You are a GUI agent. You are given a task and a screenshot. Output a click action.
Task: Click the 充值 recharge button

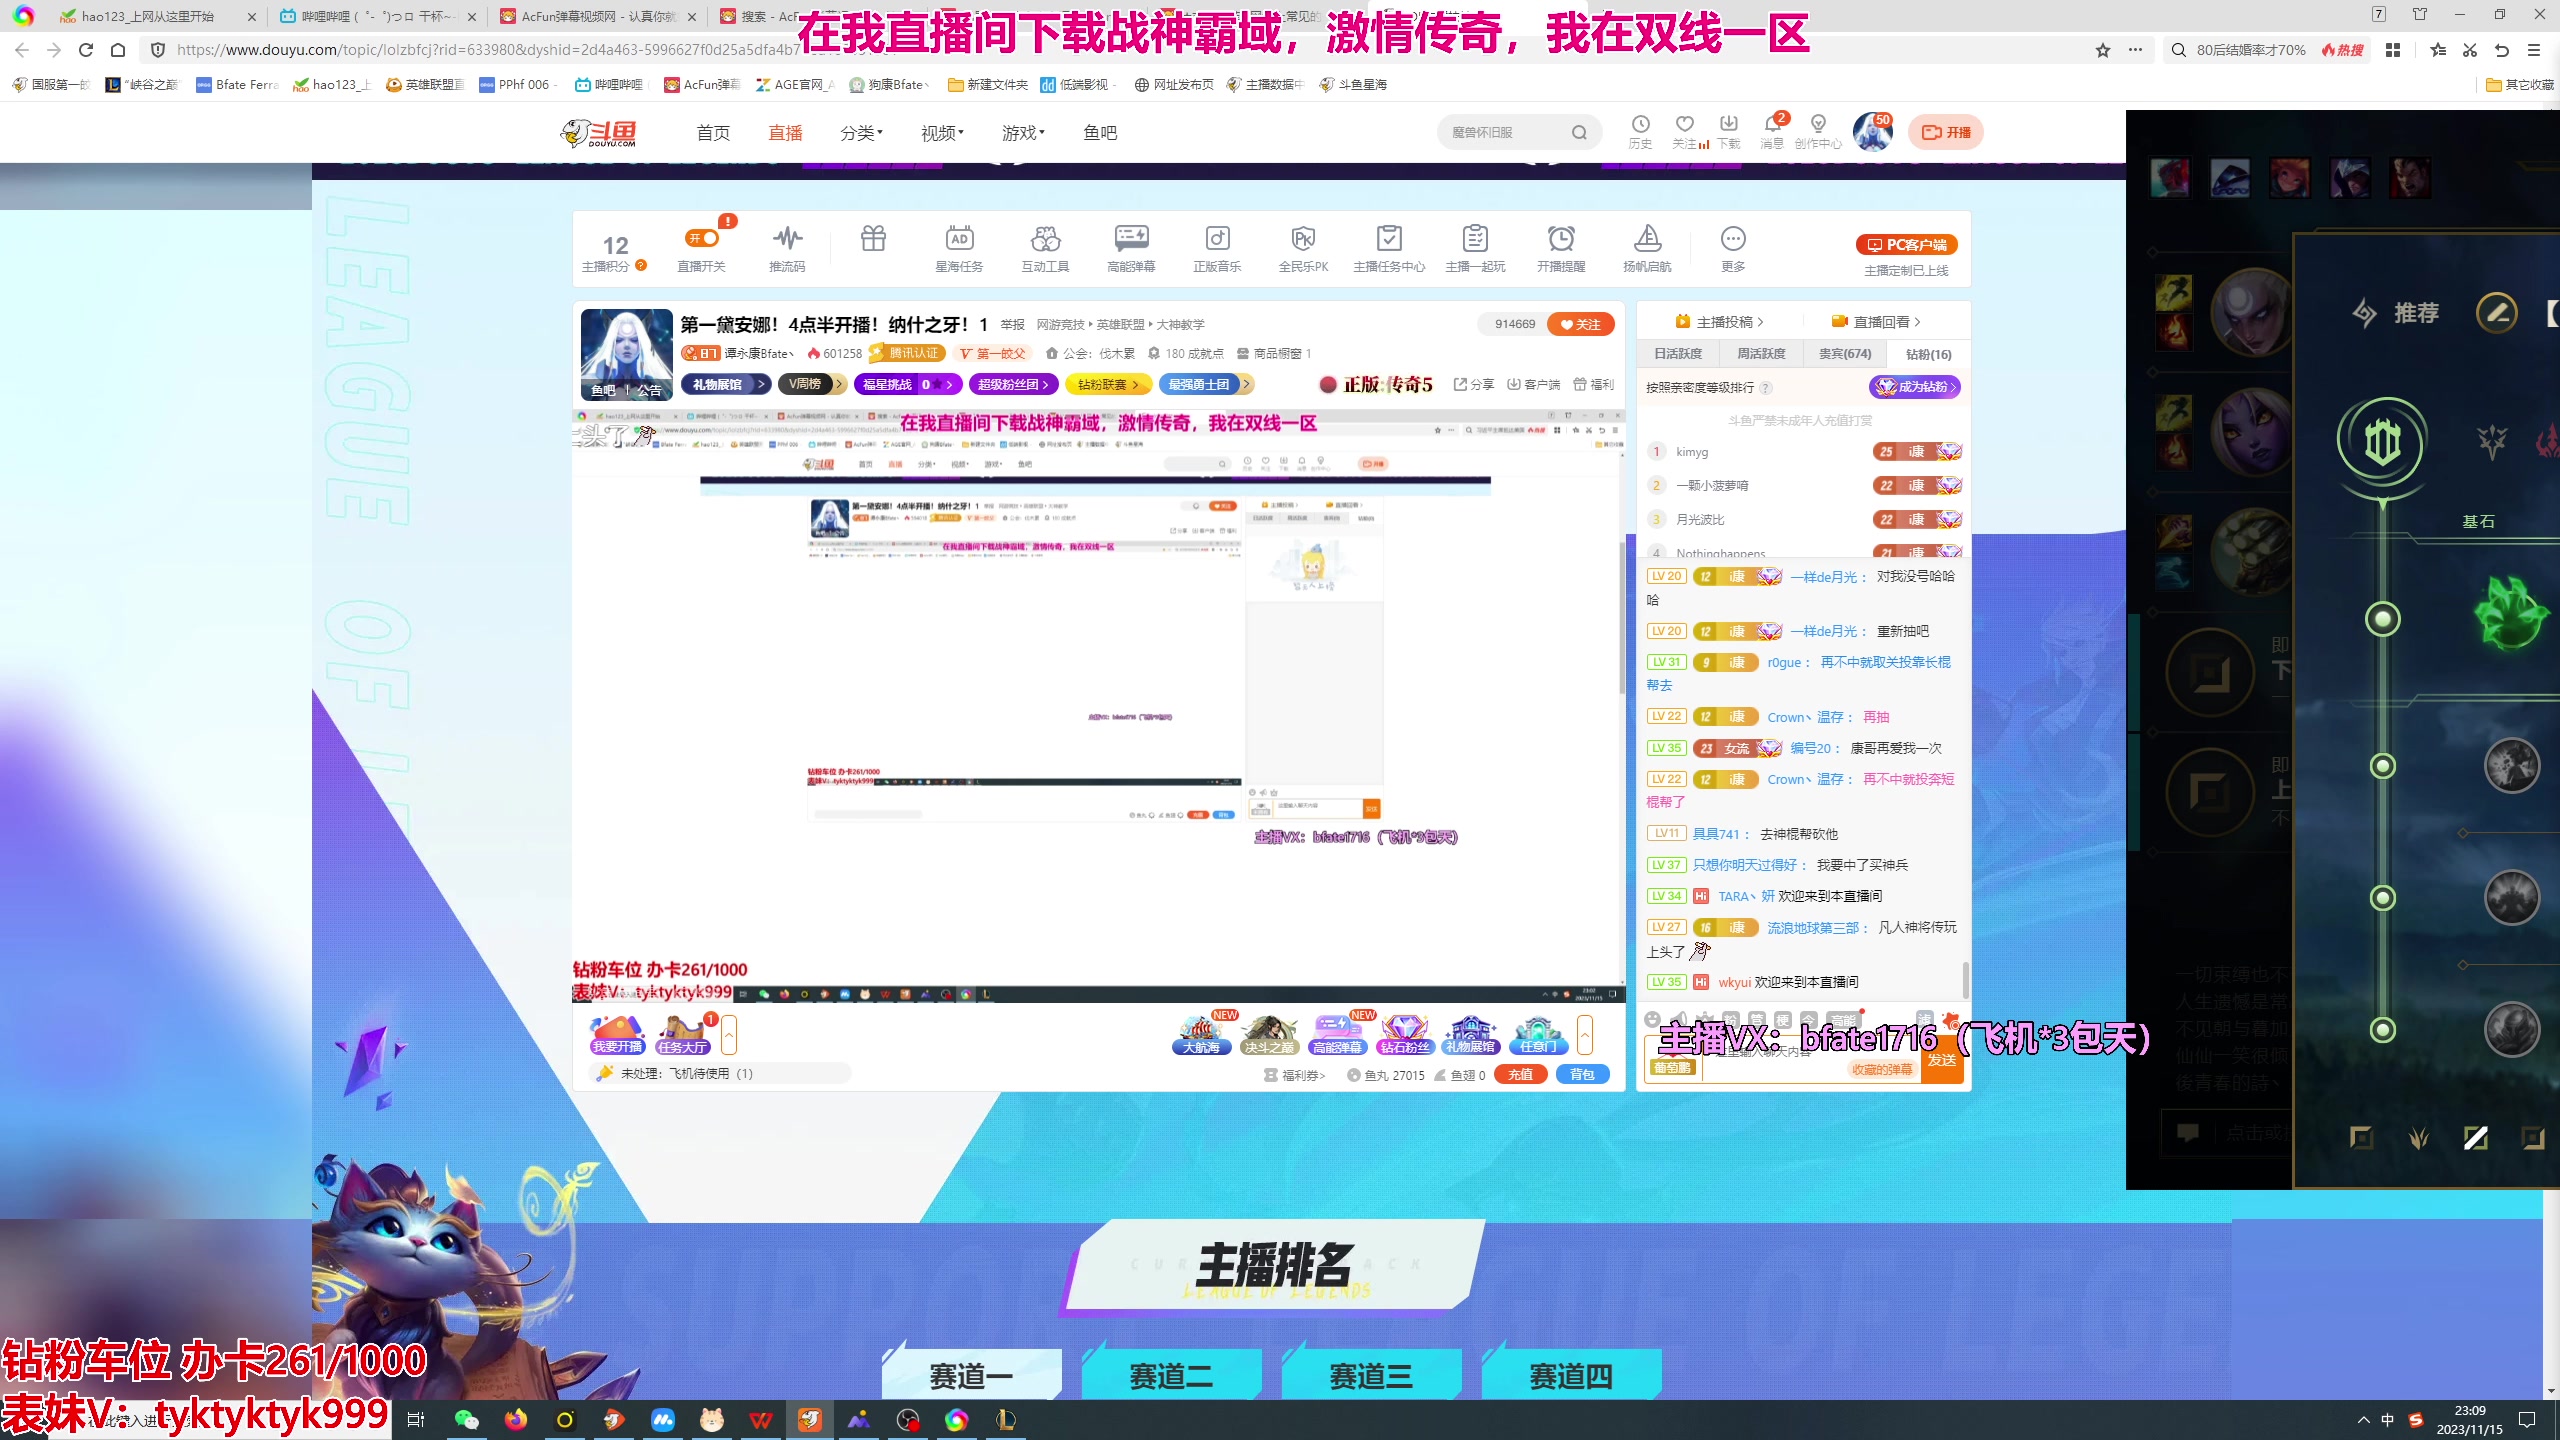pos(1520,1073)
